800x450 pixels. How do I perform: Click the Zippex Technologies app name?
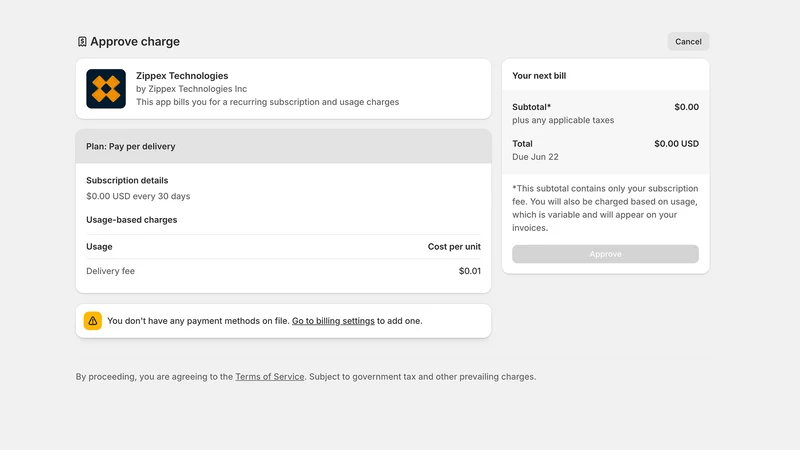coord(182,76)
